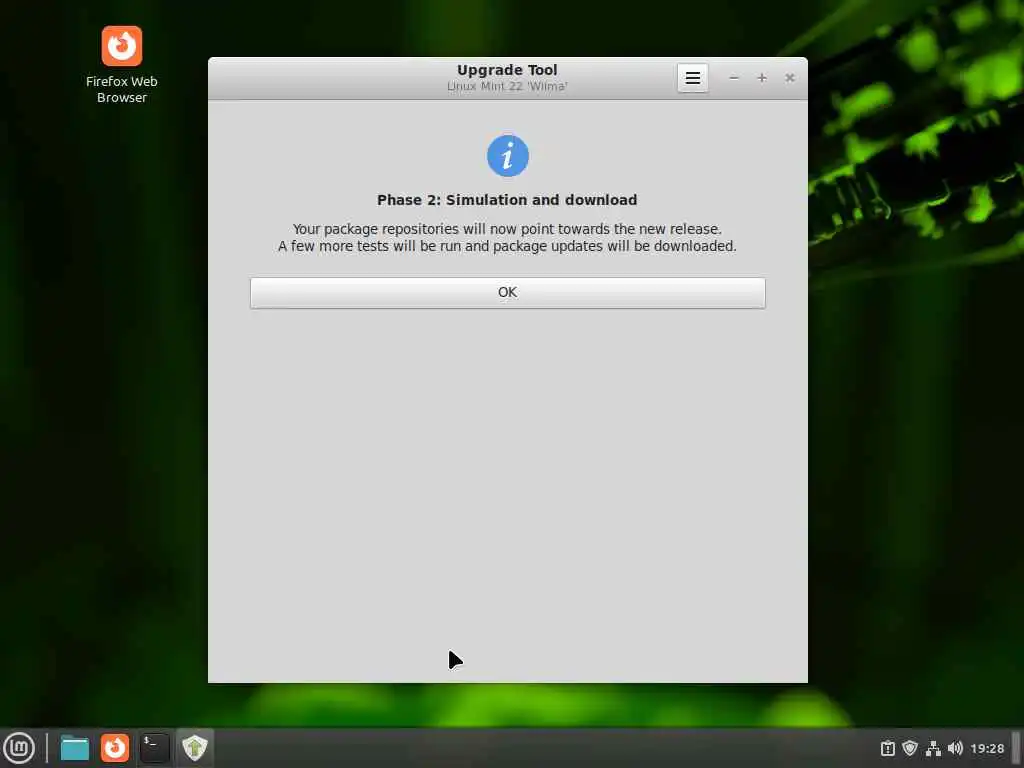The height and width of the screenshot is (768, 1024).
Task: Open Firefox Web Browser desktop shortcut
Action: pyautogui.click(x=121, y=65)
